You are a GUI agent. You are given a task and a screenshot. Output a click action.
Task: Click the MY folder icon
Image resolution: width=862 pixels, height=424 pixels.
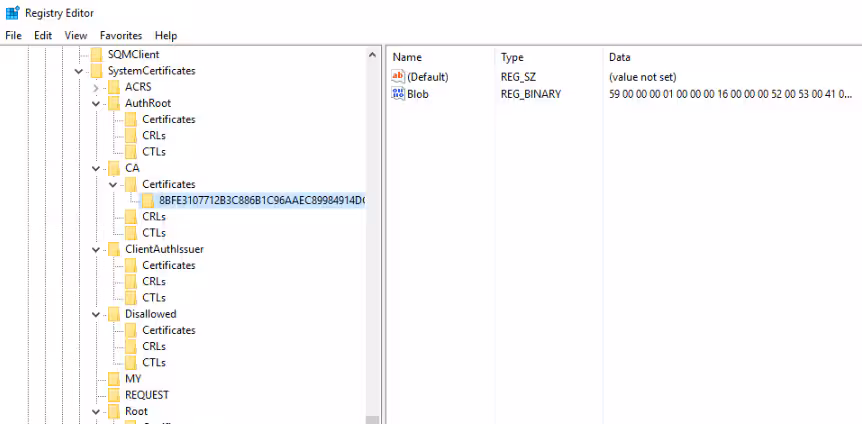click(x=114, y=379)
